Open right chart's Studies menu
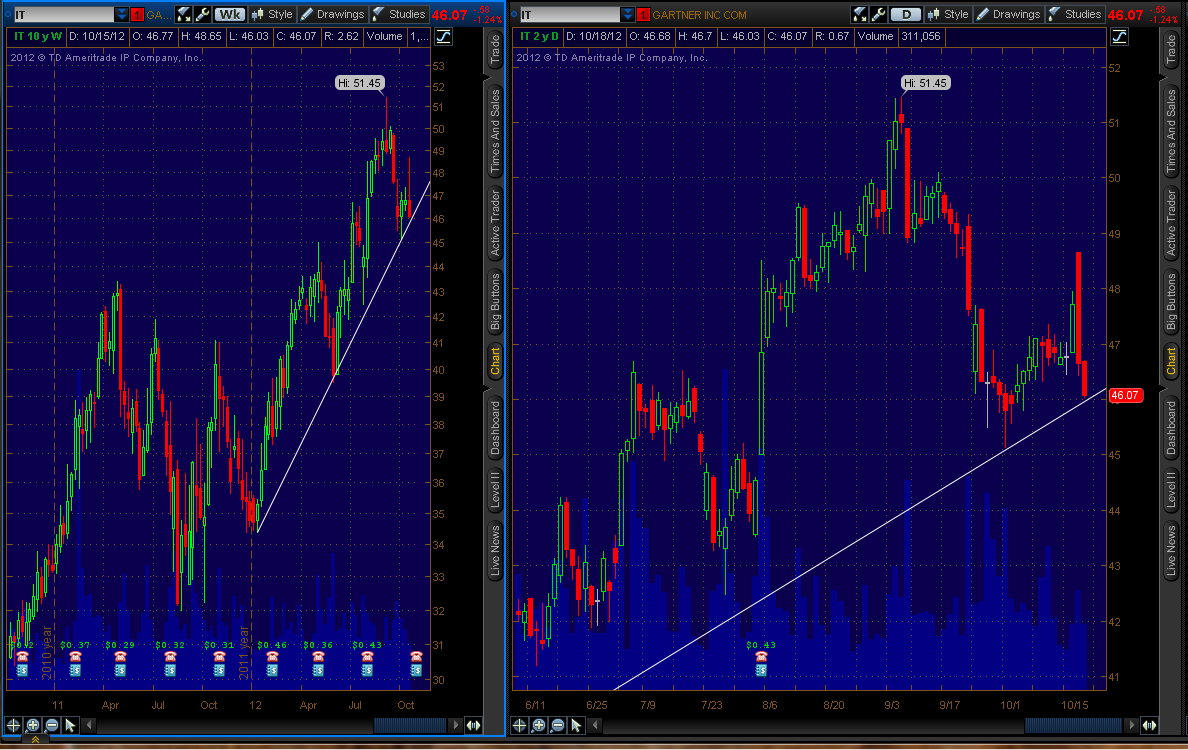Viewport: 1188px width, 750px height. click(x=1075, y=14)
